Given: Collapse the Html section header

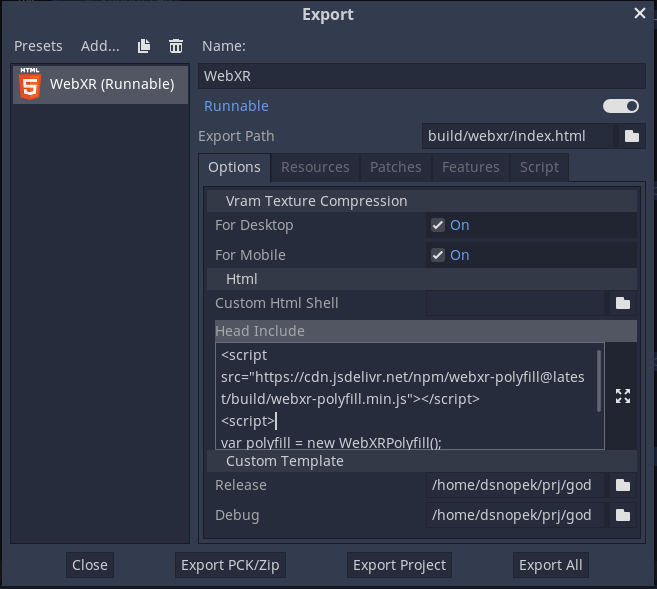Looking at the screenshot, I should pos(422,279).
